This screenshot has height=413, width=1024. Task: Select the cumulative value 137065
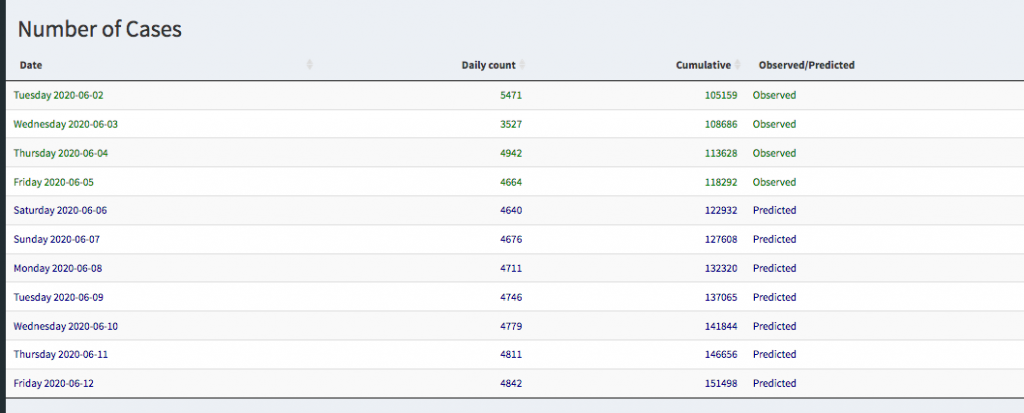[x=719, y=297]
